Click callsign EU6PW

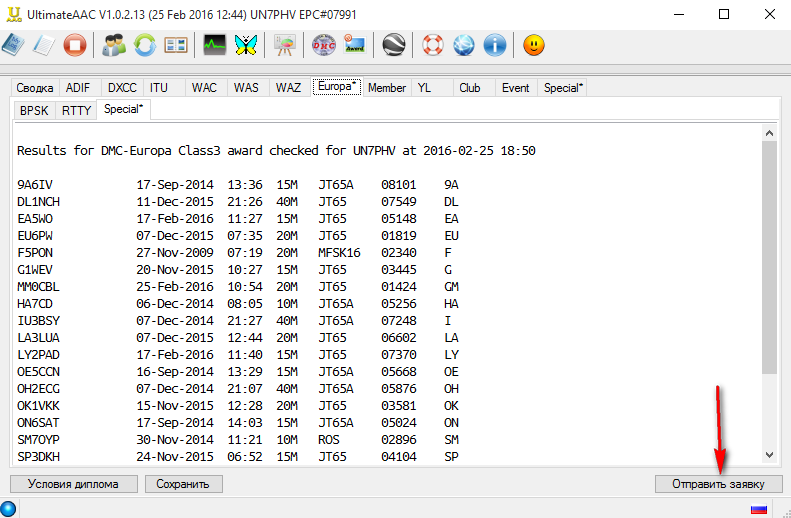[35, 236]
